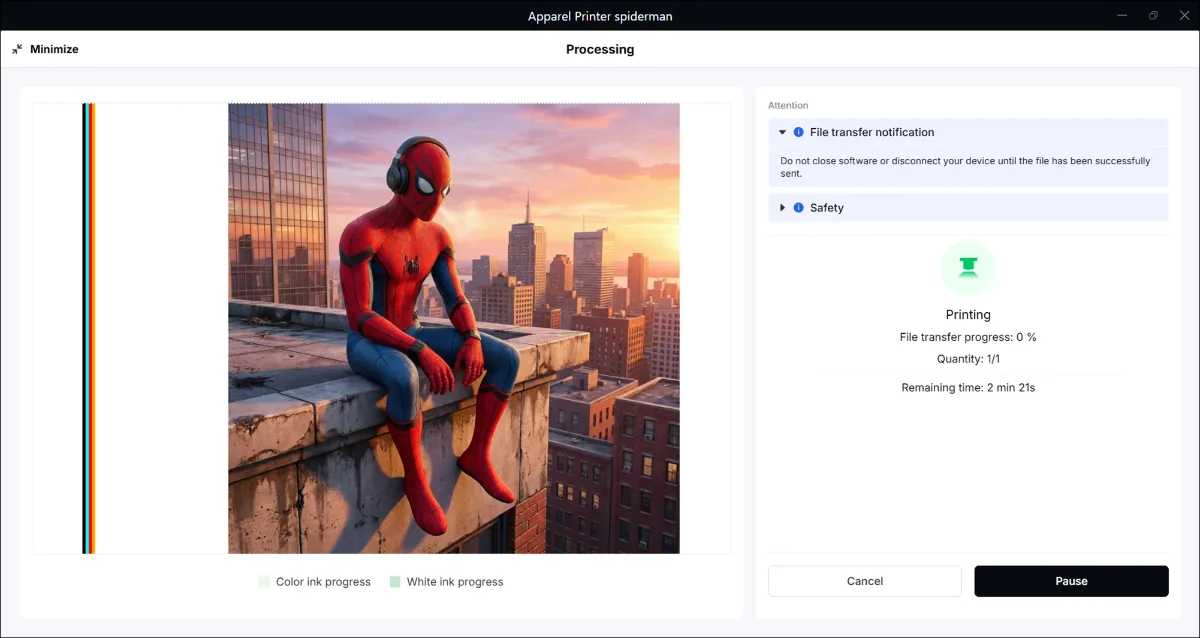
Task: Select the White ink progress legend swatch
Action: (395, 582)
